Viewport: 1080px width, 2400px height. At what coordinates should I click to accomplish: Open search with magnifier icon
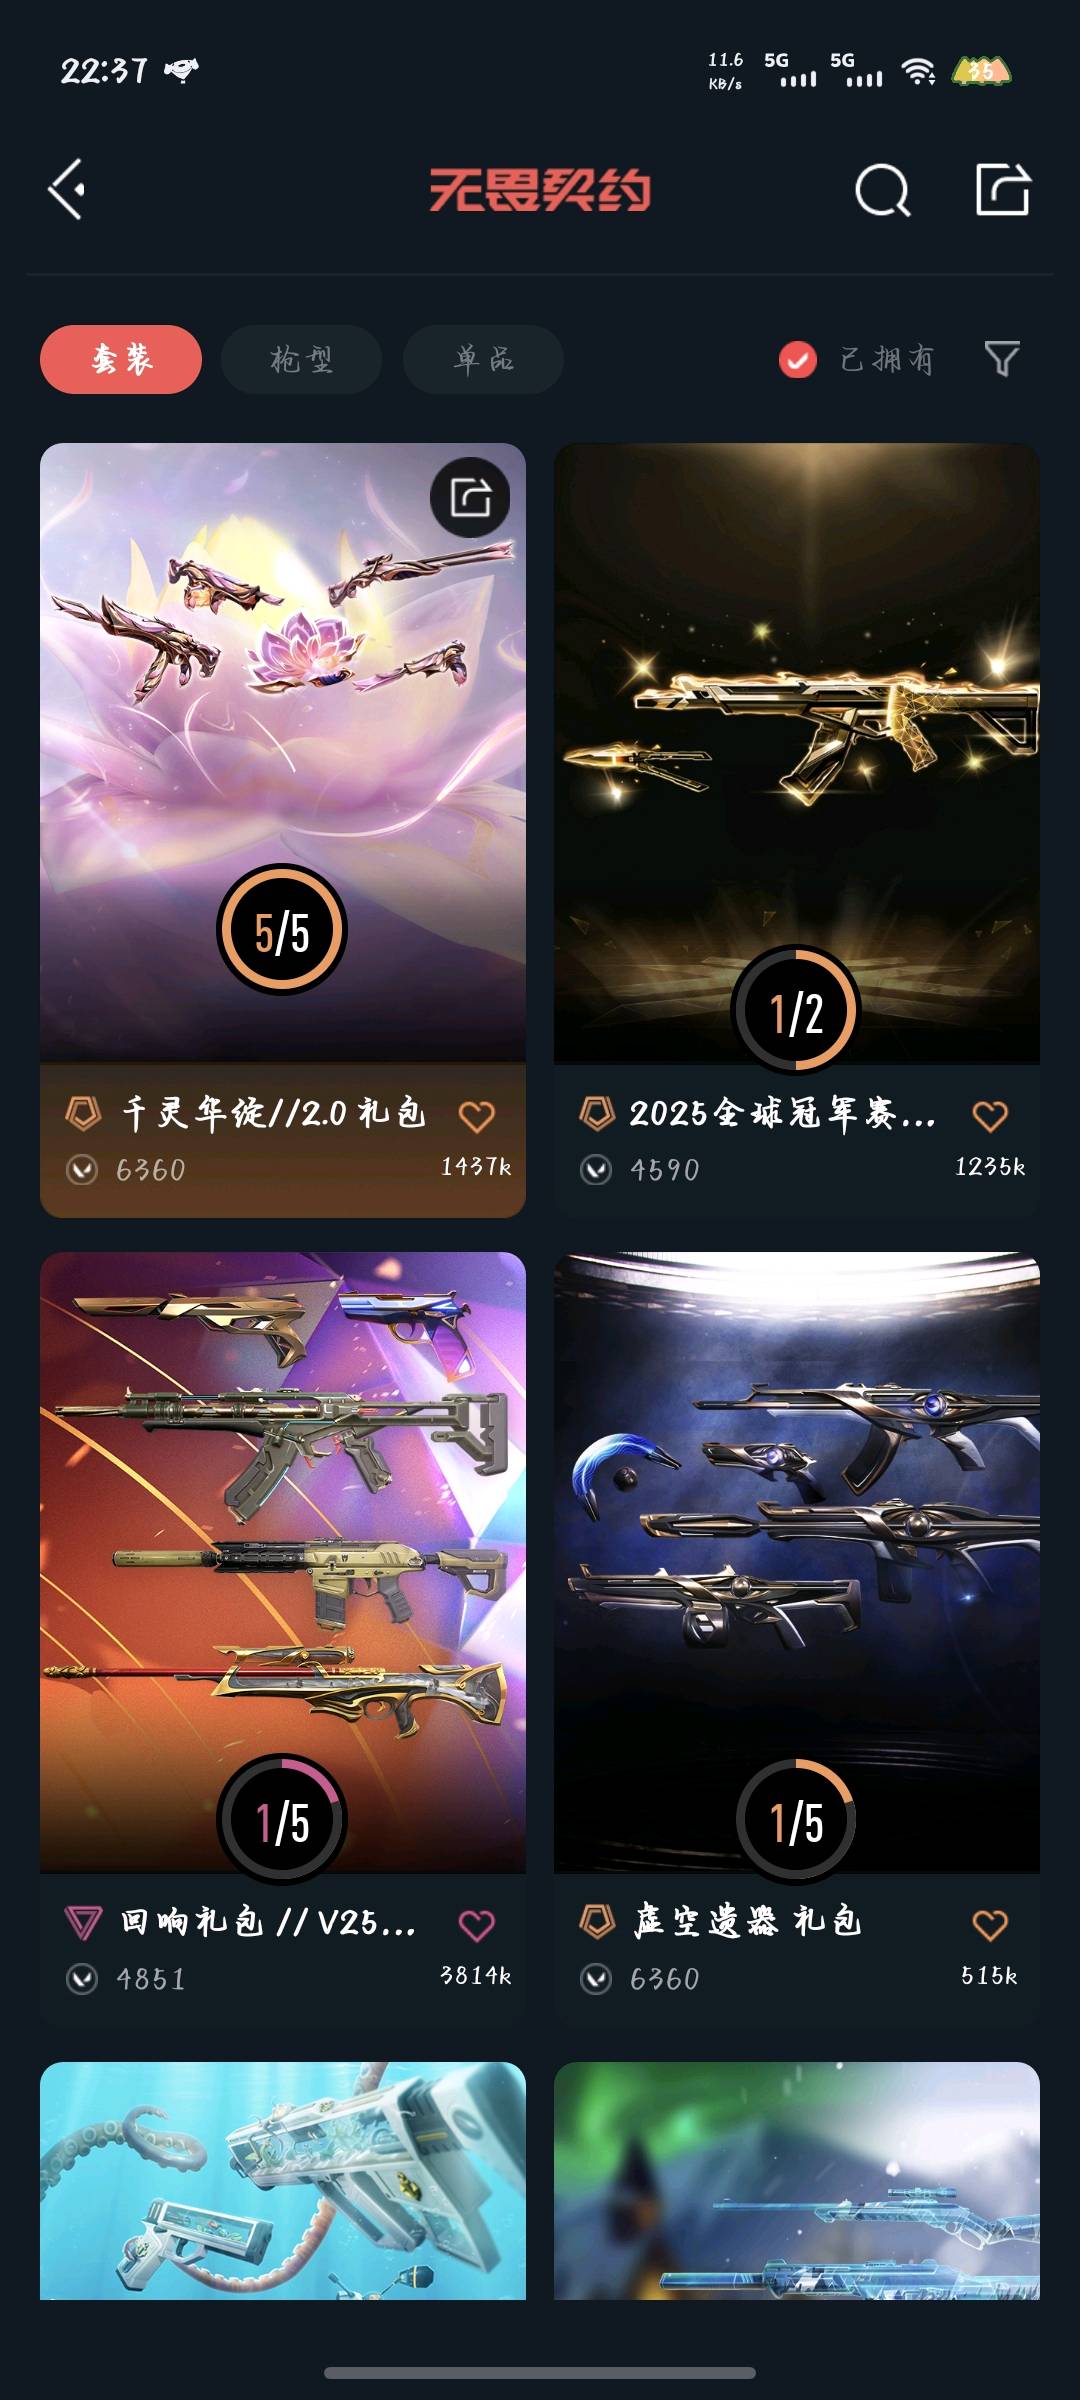pyautogui.click(x=883, y=189)
